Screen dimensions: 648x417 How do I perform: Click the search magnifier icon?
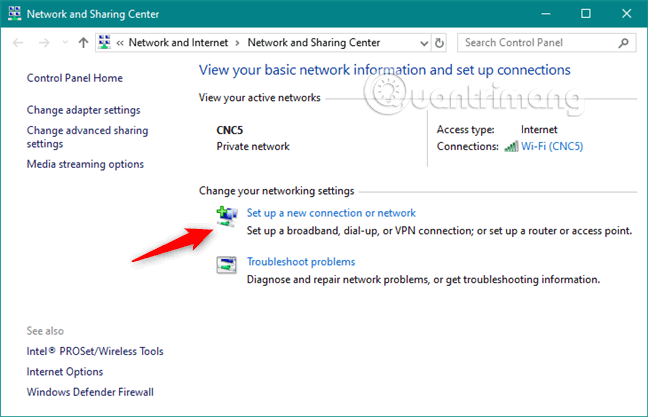point(623,43)
